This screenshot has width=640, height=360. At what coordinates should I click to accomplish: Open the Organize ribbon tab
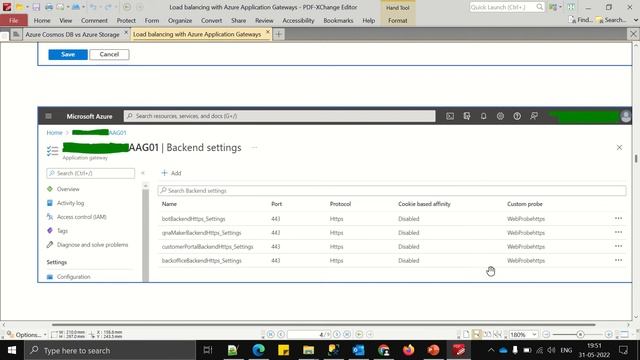pos(180,20)
